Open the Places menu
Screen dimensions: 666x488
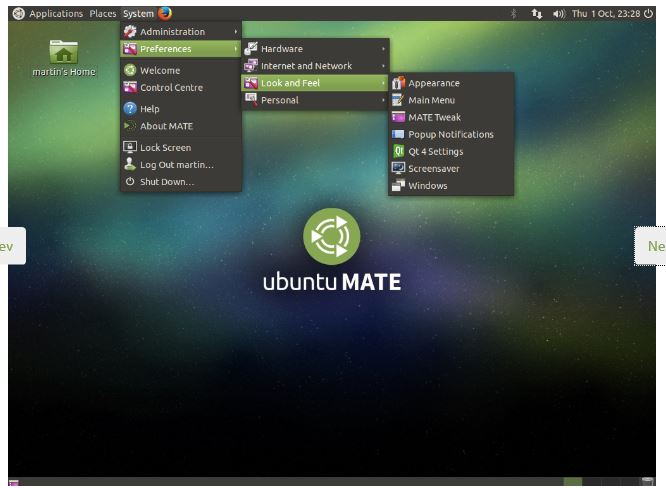coord(103,14)
